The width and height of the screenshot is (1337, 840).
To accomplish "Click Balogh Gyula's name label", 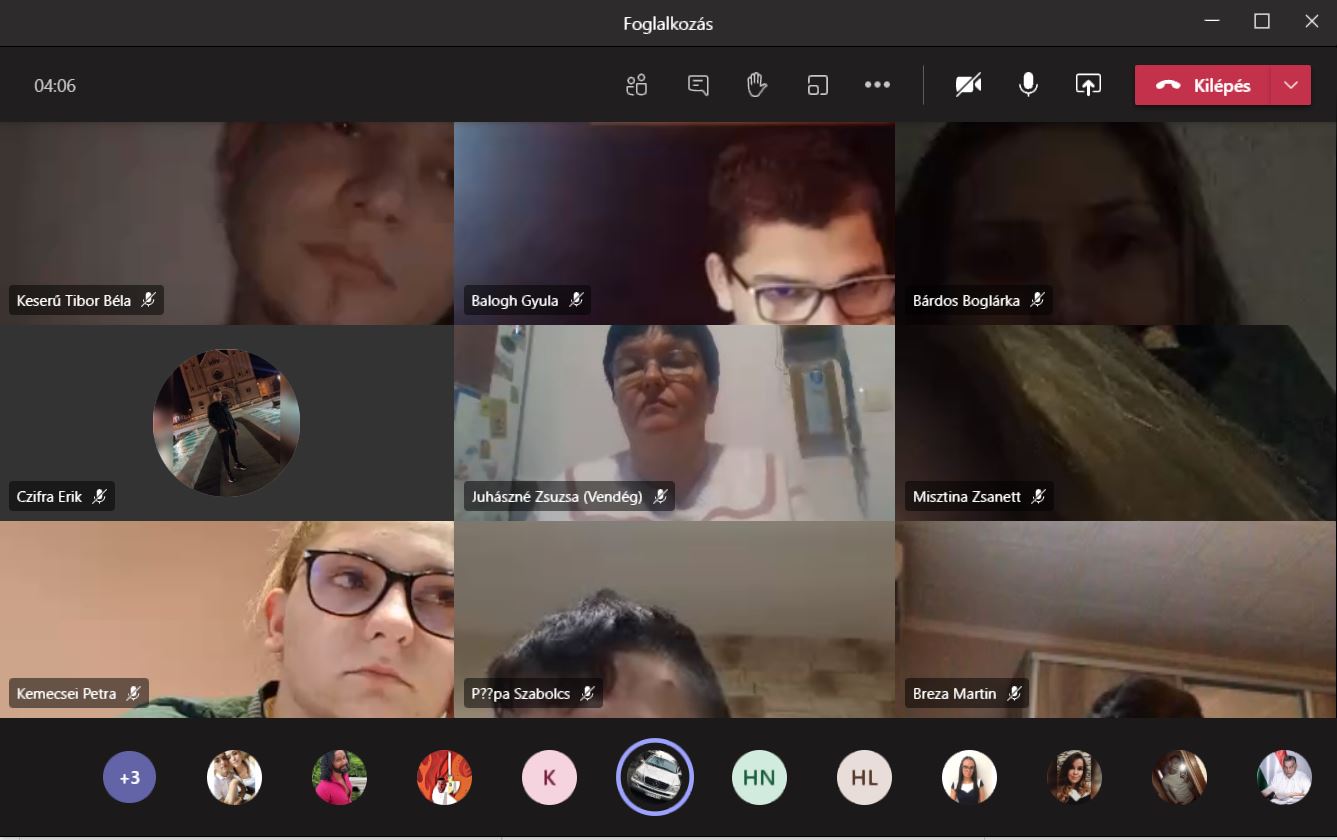I will (515, 300).
